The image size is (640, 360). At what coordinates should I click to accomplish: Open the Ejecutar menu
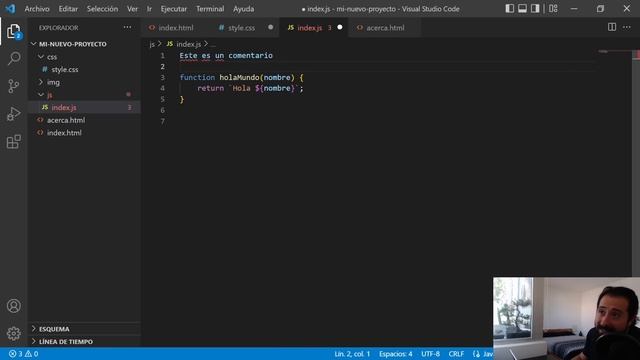pos(173,9)
